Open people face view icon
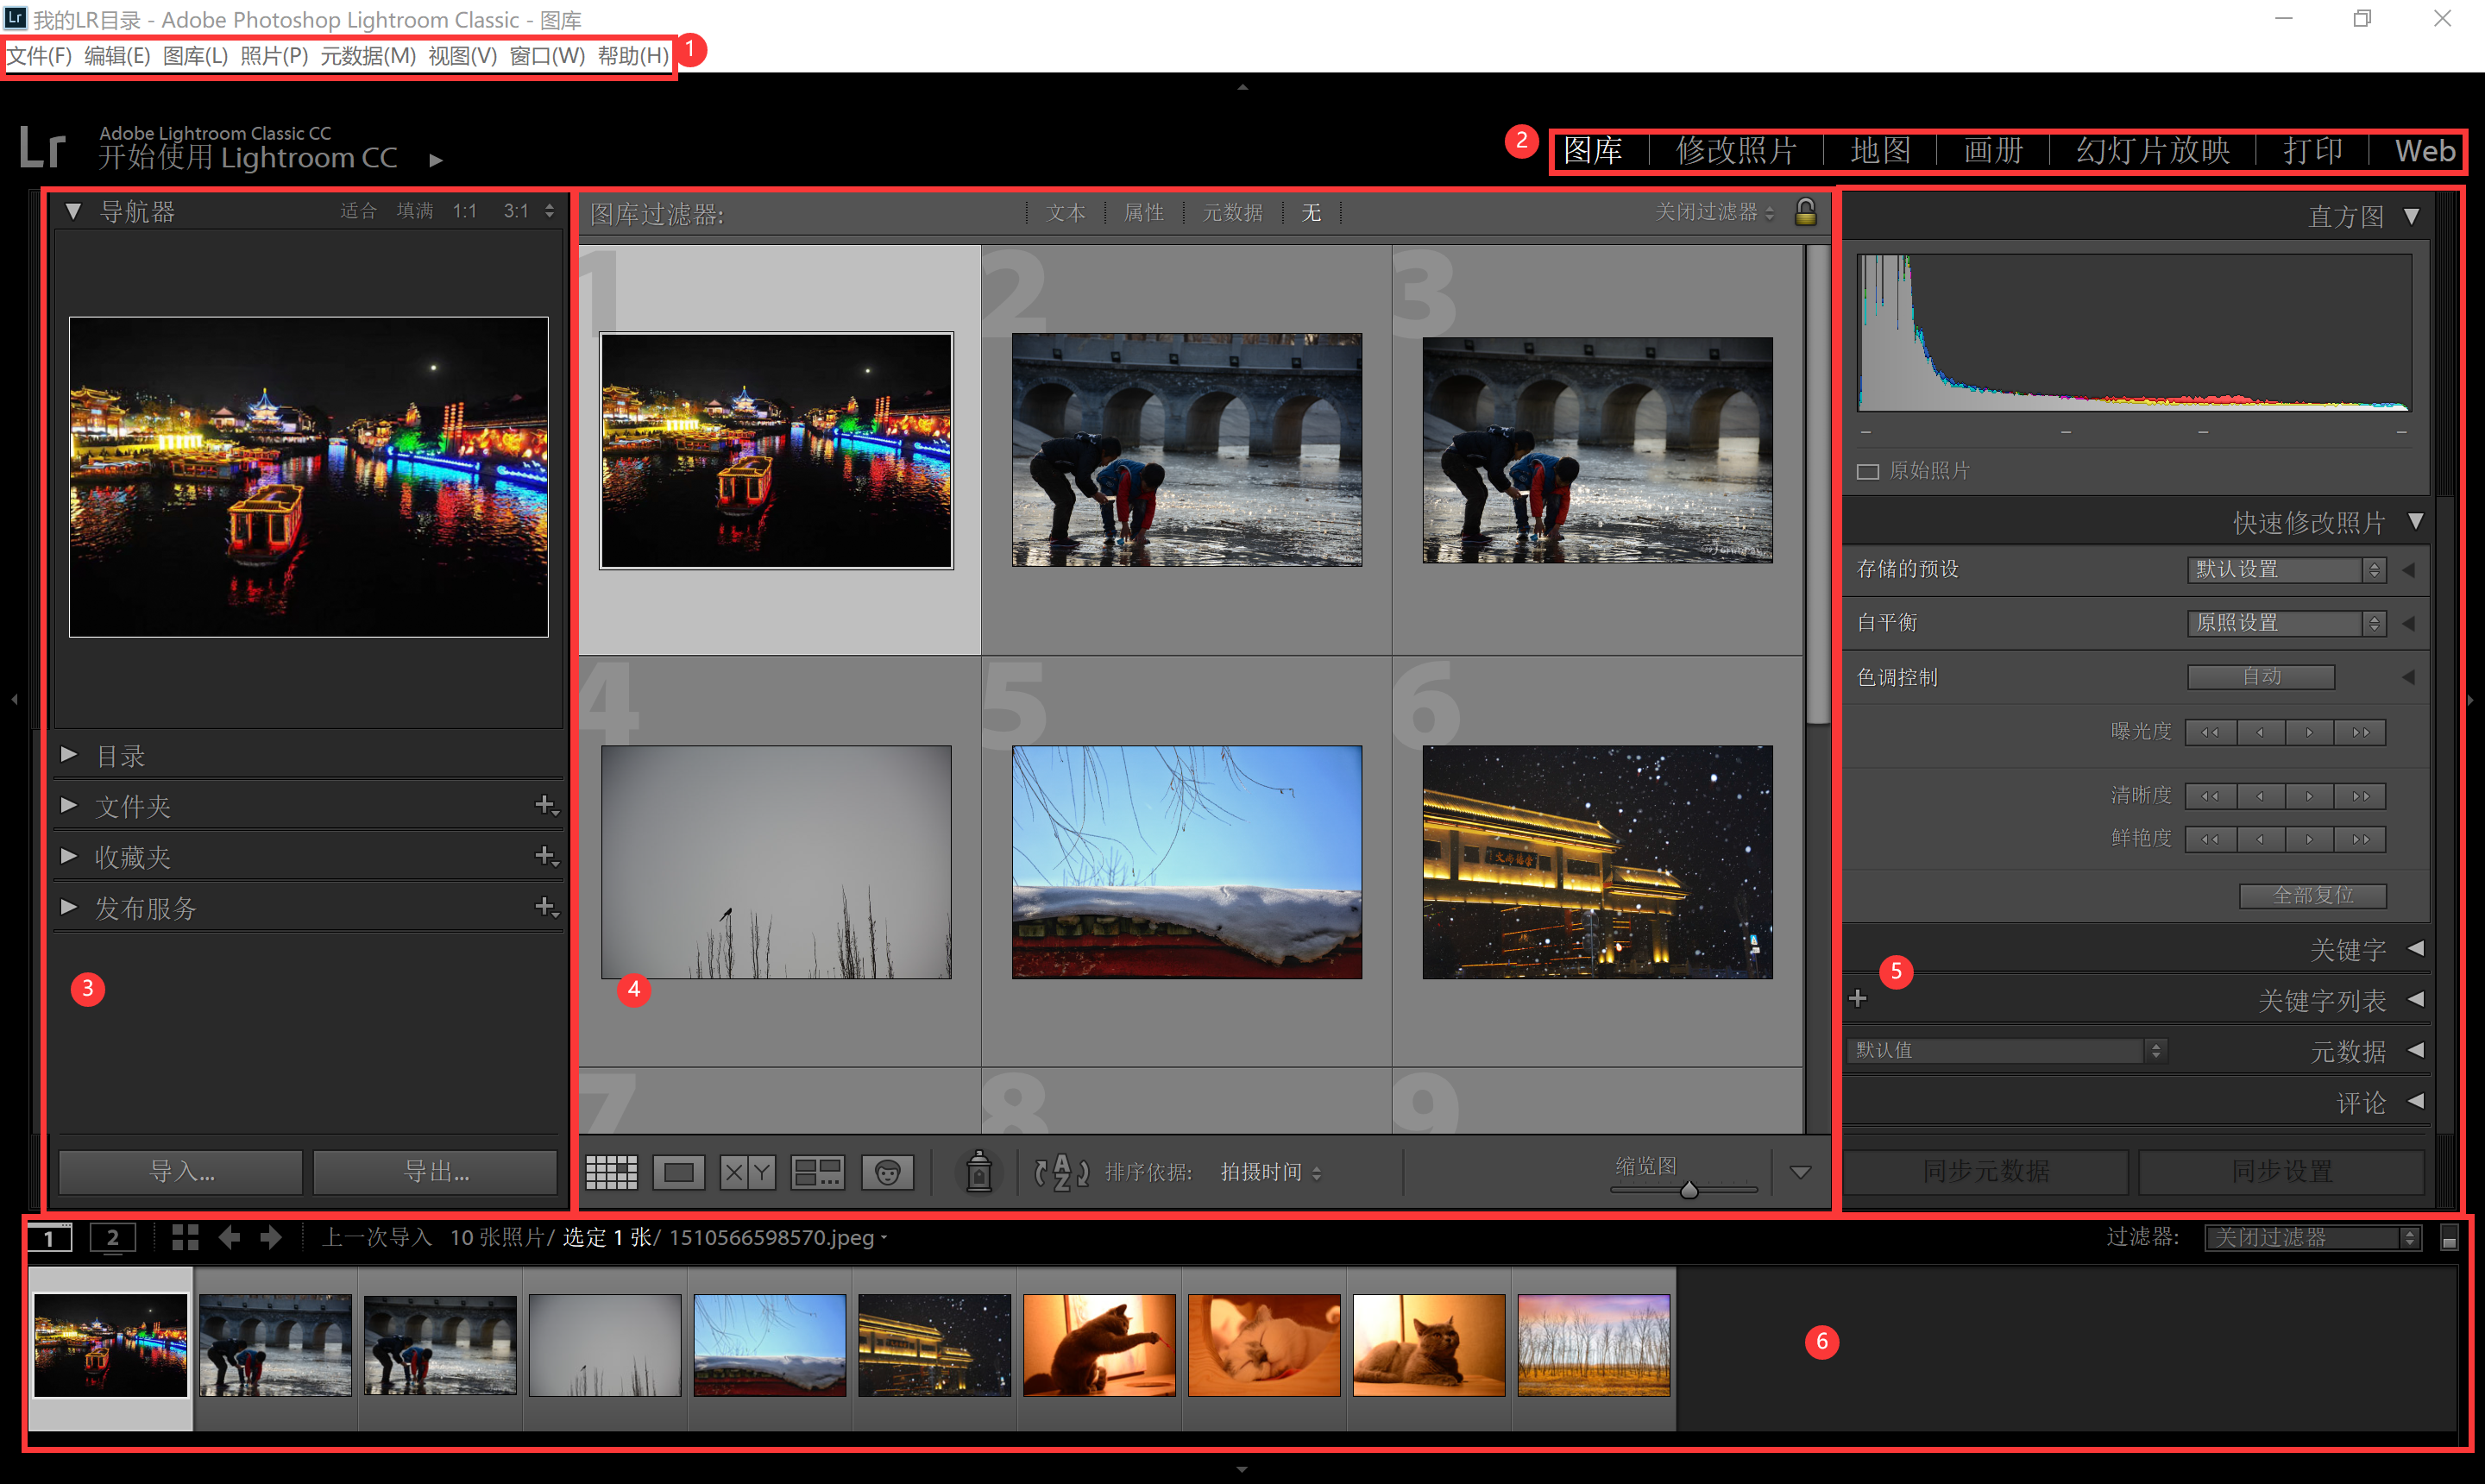 click(x=887, y=1172)
